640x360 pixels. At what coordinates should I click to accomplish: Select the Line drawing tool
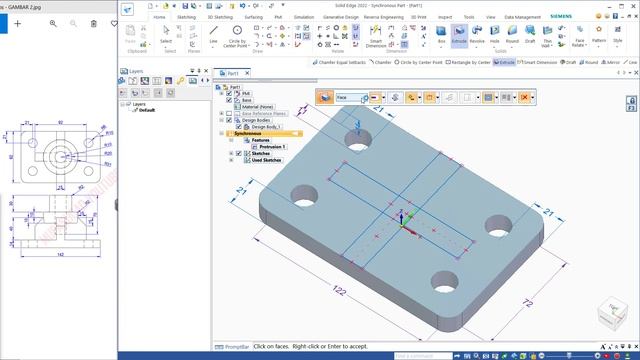(x=213, y=35)
